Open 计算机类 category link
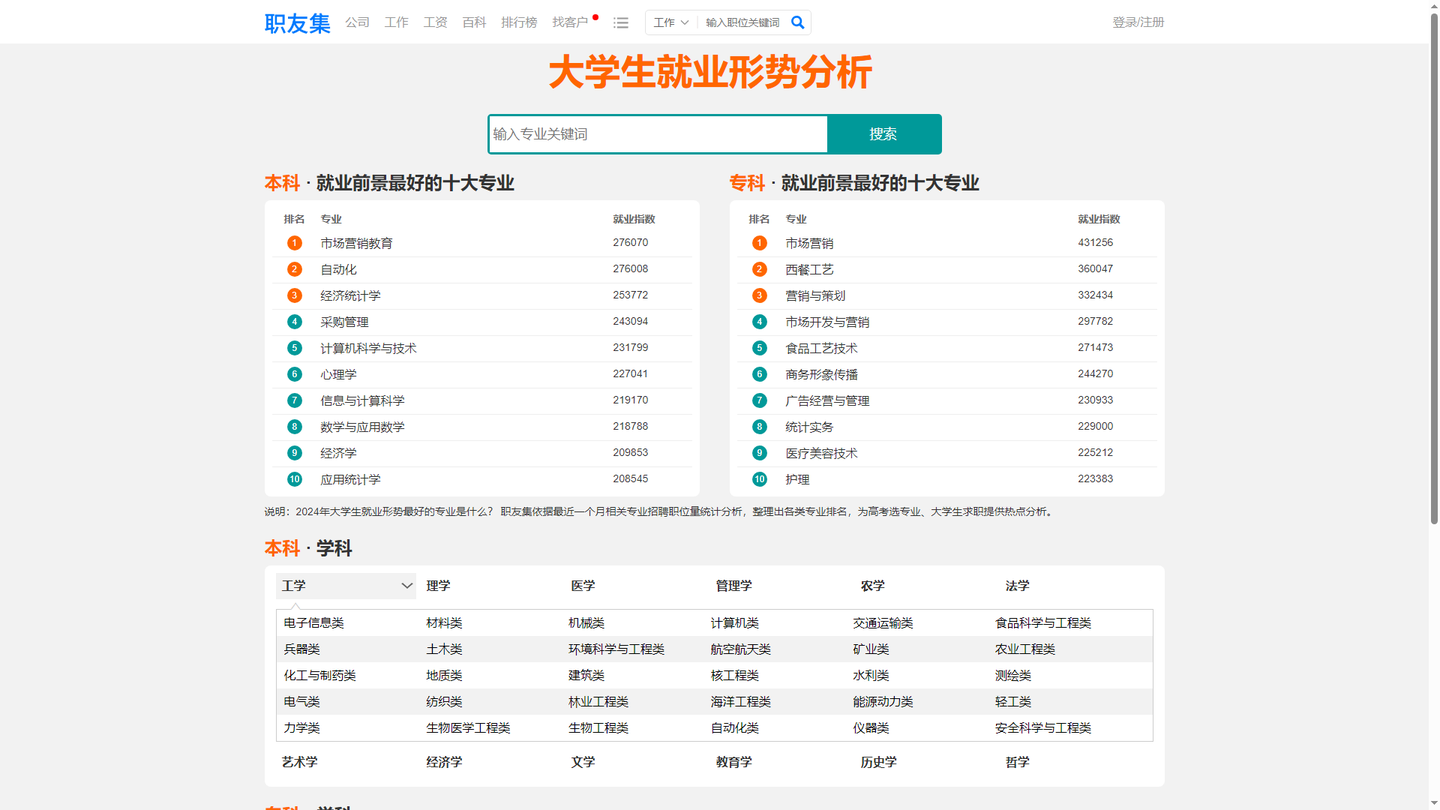 coord(735,623)
